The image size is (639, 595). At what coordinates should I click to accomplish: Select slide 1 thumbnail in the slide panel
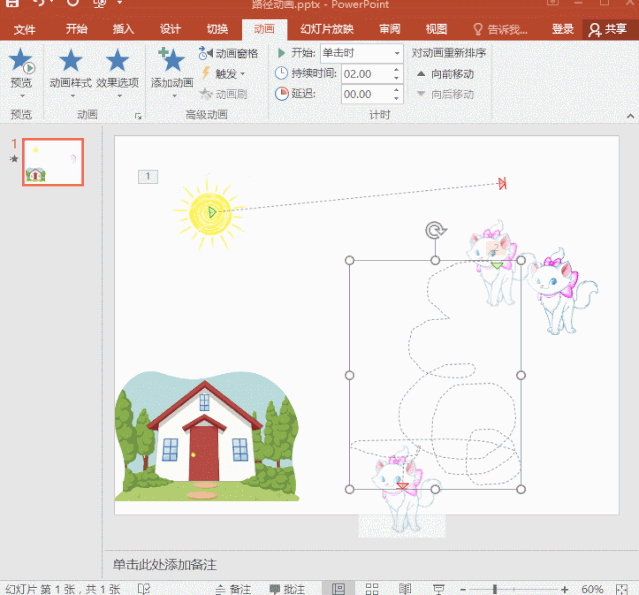tap(53, 162)
